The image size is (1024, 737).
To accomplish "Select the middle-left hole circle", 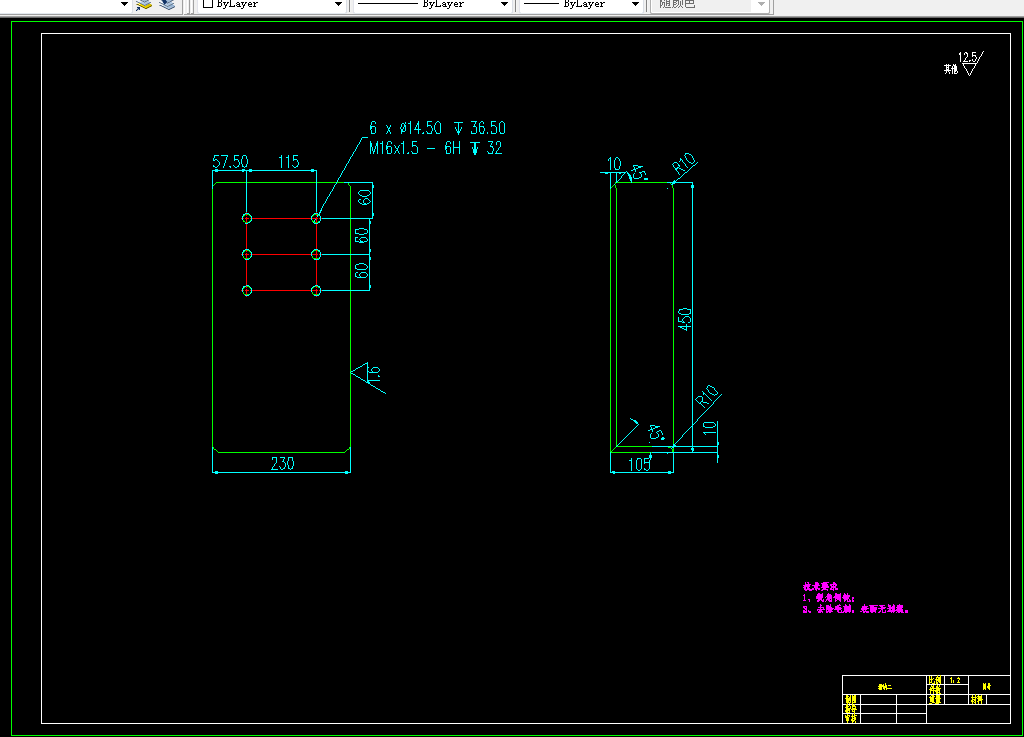I will click(x=247, y=255).
